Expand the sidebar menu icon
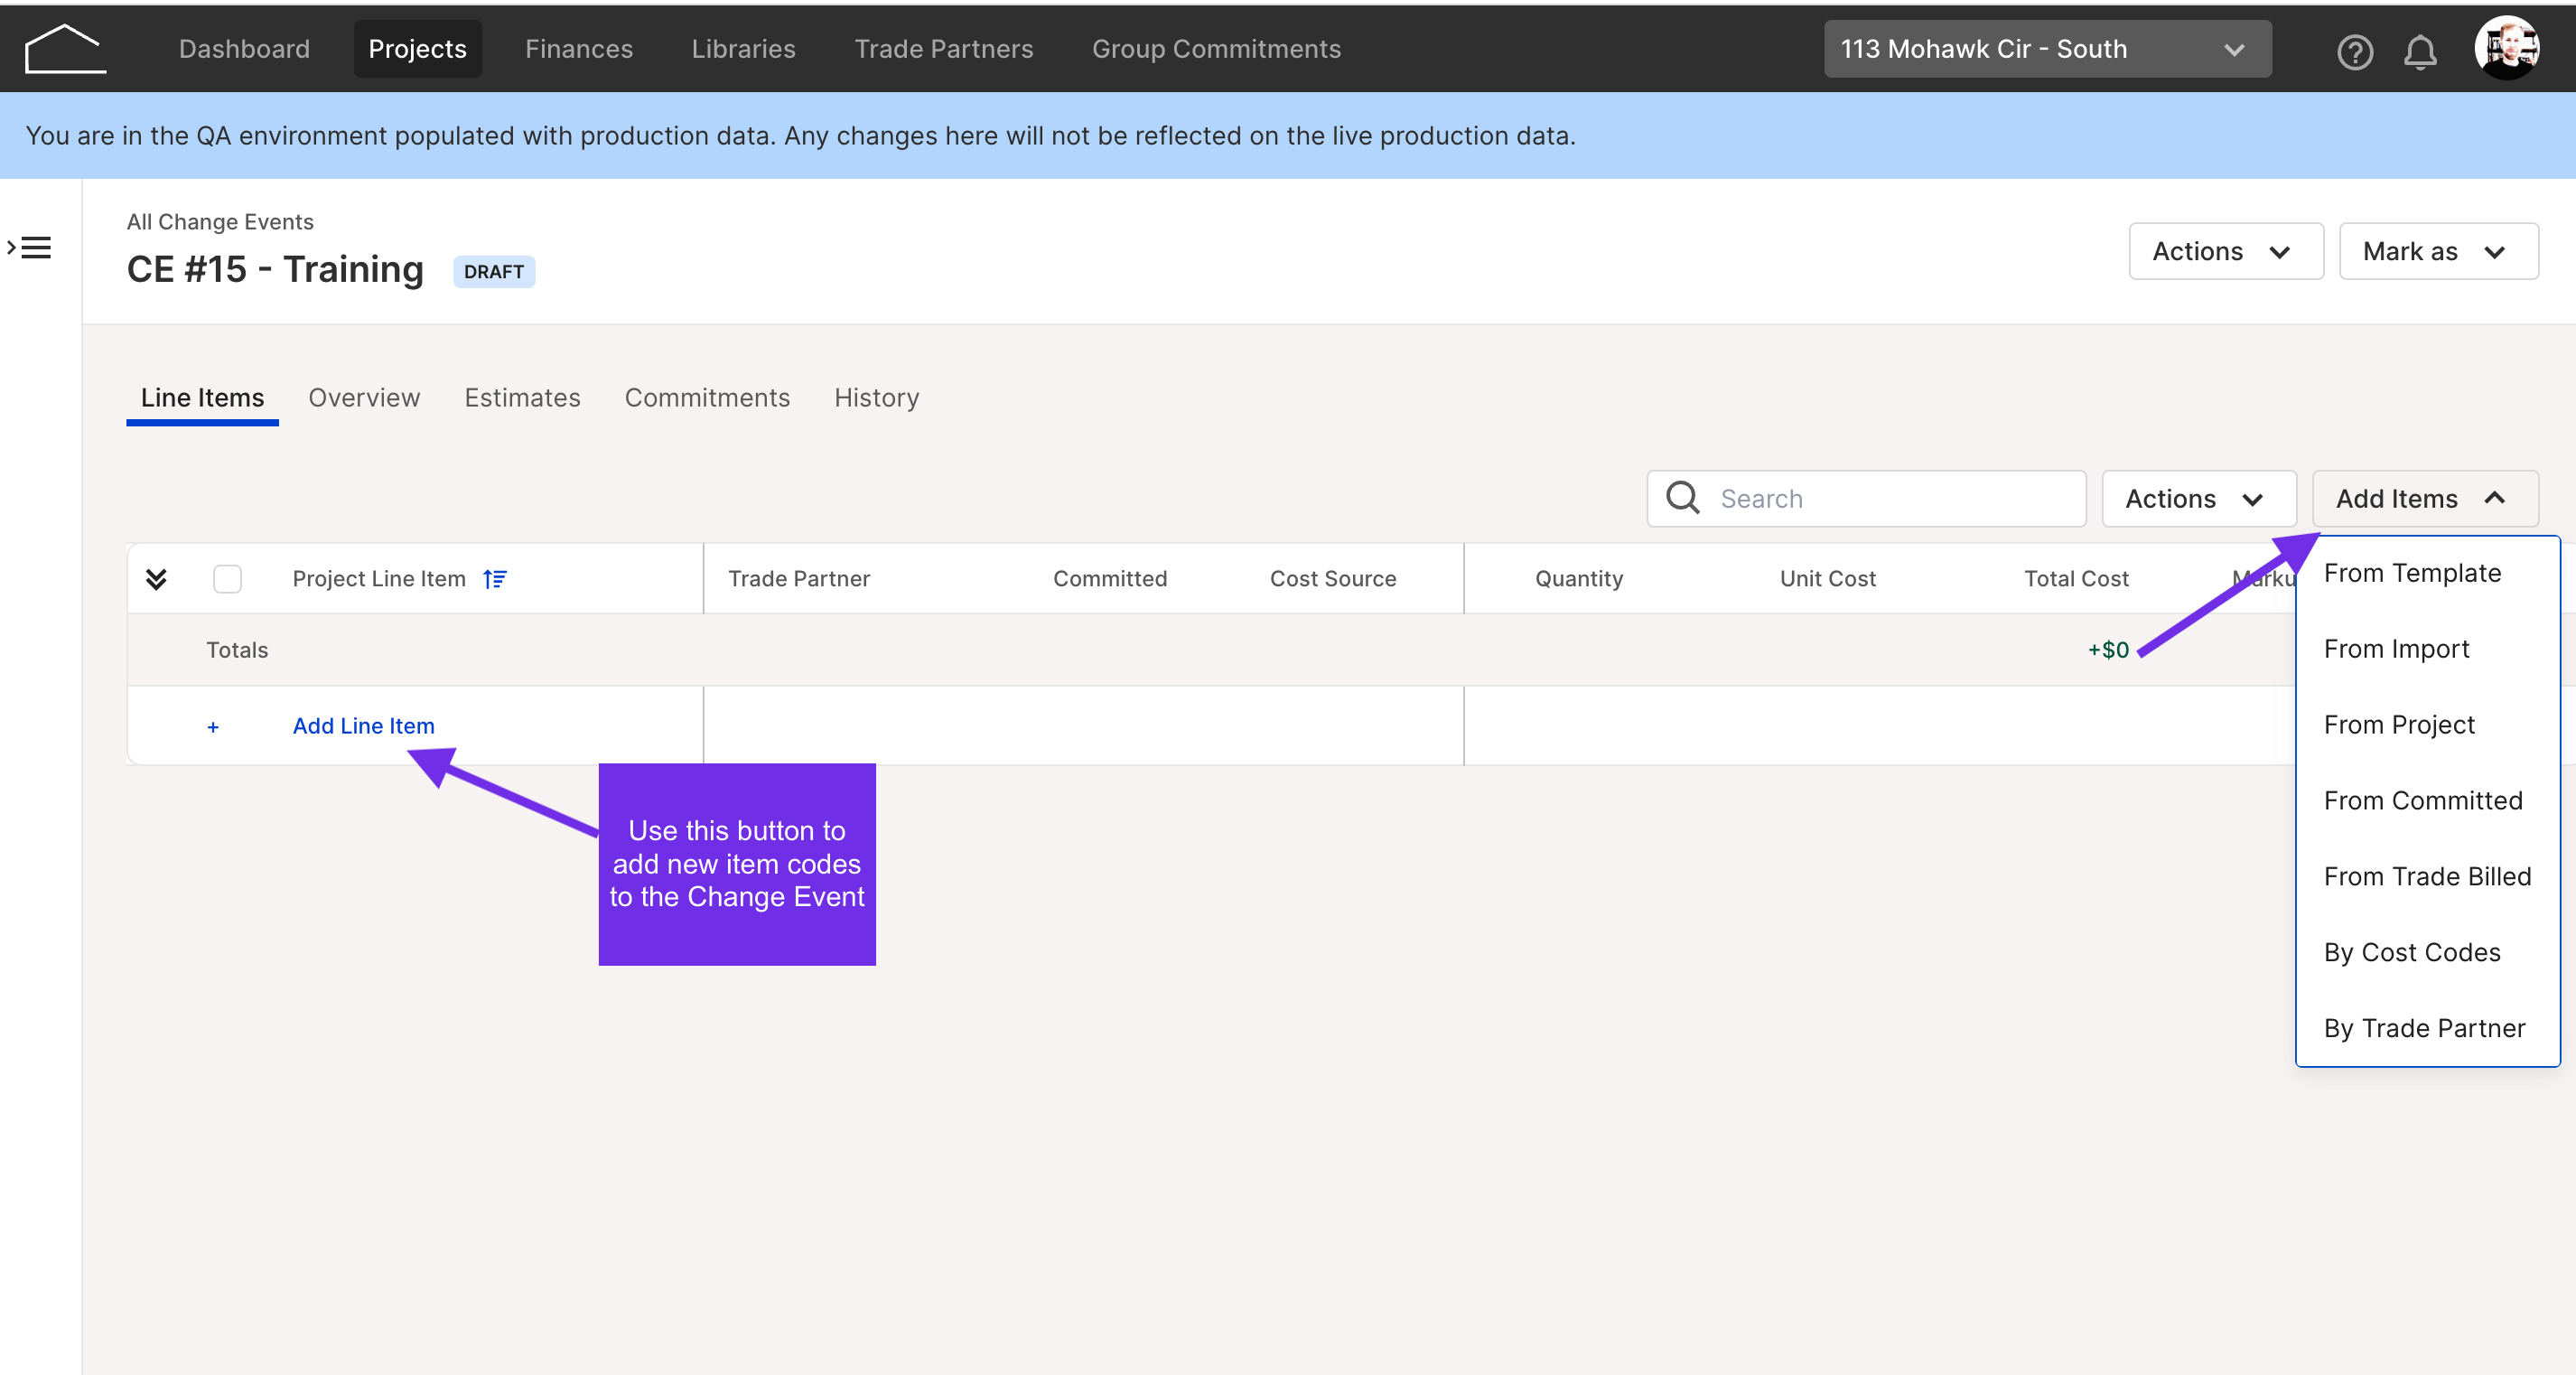This screenshot has height=1375, width=2576. (30, 247)
